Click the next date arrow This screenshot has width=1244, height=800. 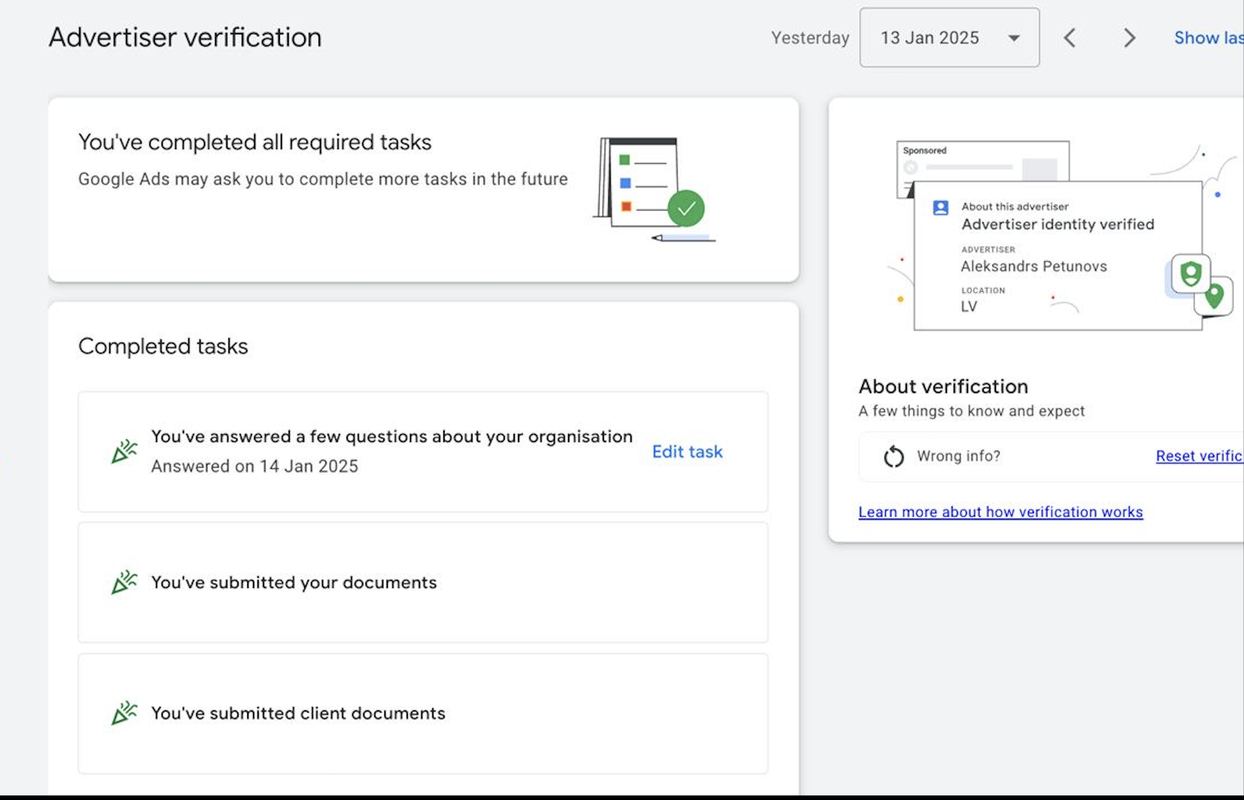coord(1130,38)
